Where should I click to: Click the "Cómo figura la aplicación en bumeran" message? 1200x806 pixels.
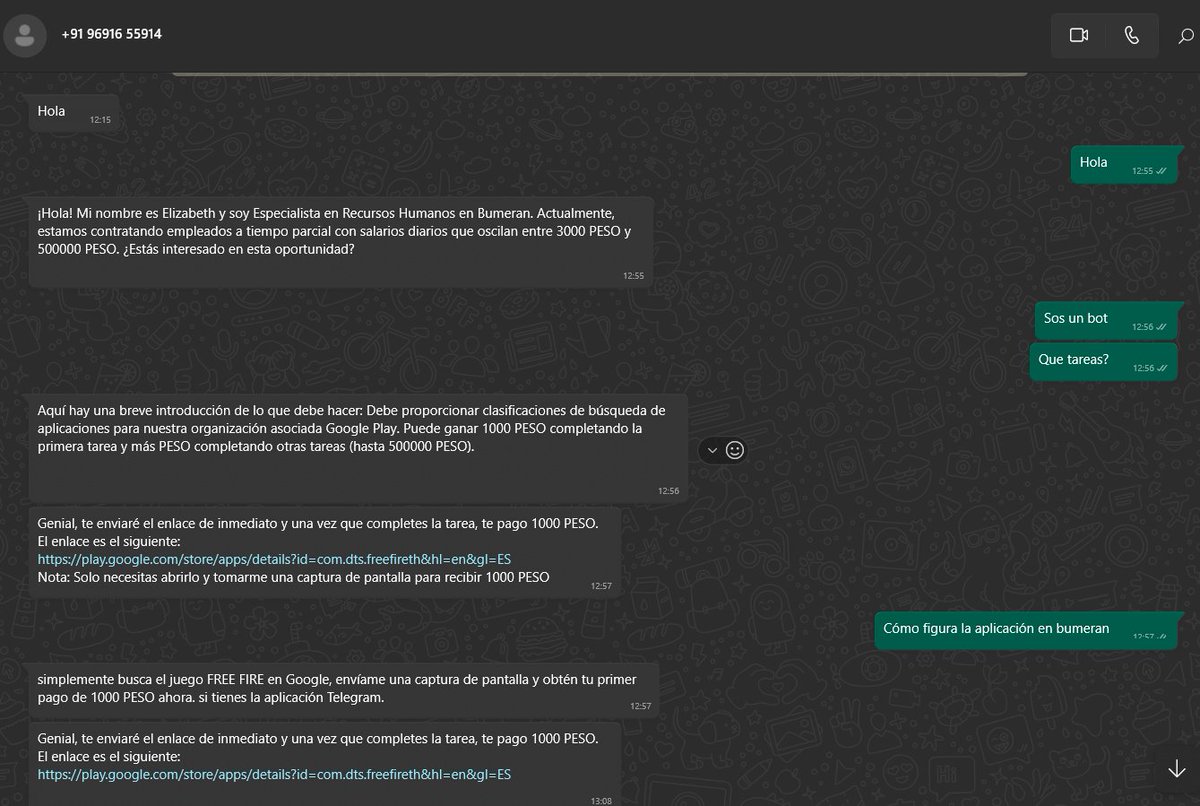pos(1026,630)
